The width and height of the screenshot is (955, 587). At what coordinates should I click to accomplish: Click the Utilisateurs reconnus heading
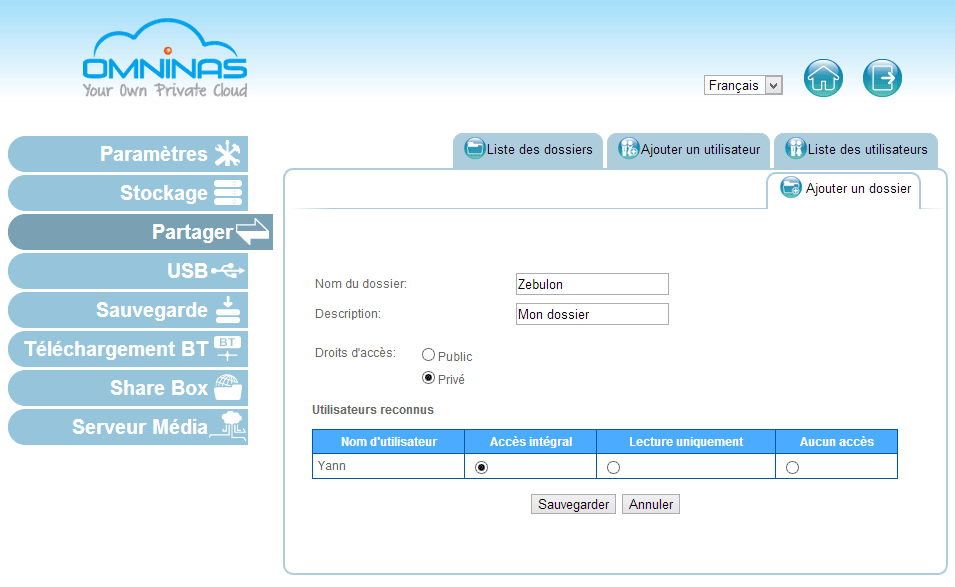click(x=373, y=410)
